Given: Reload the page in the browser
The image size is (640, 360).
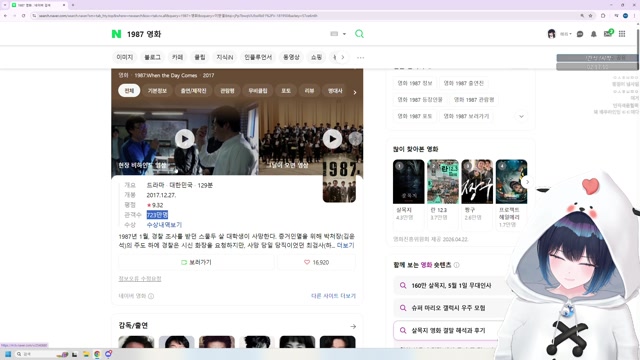Looking at the screenshot, I should coord(23,16).
